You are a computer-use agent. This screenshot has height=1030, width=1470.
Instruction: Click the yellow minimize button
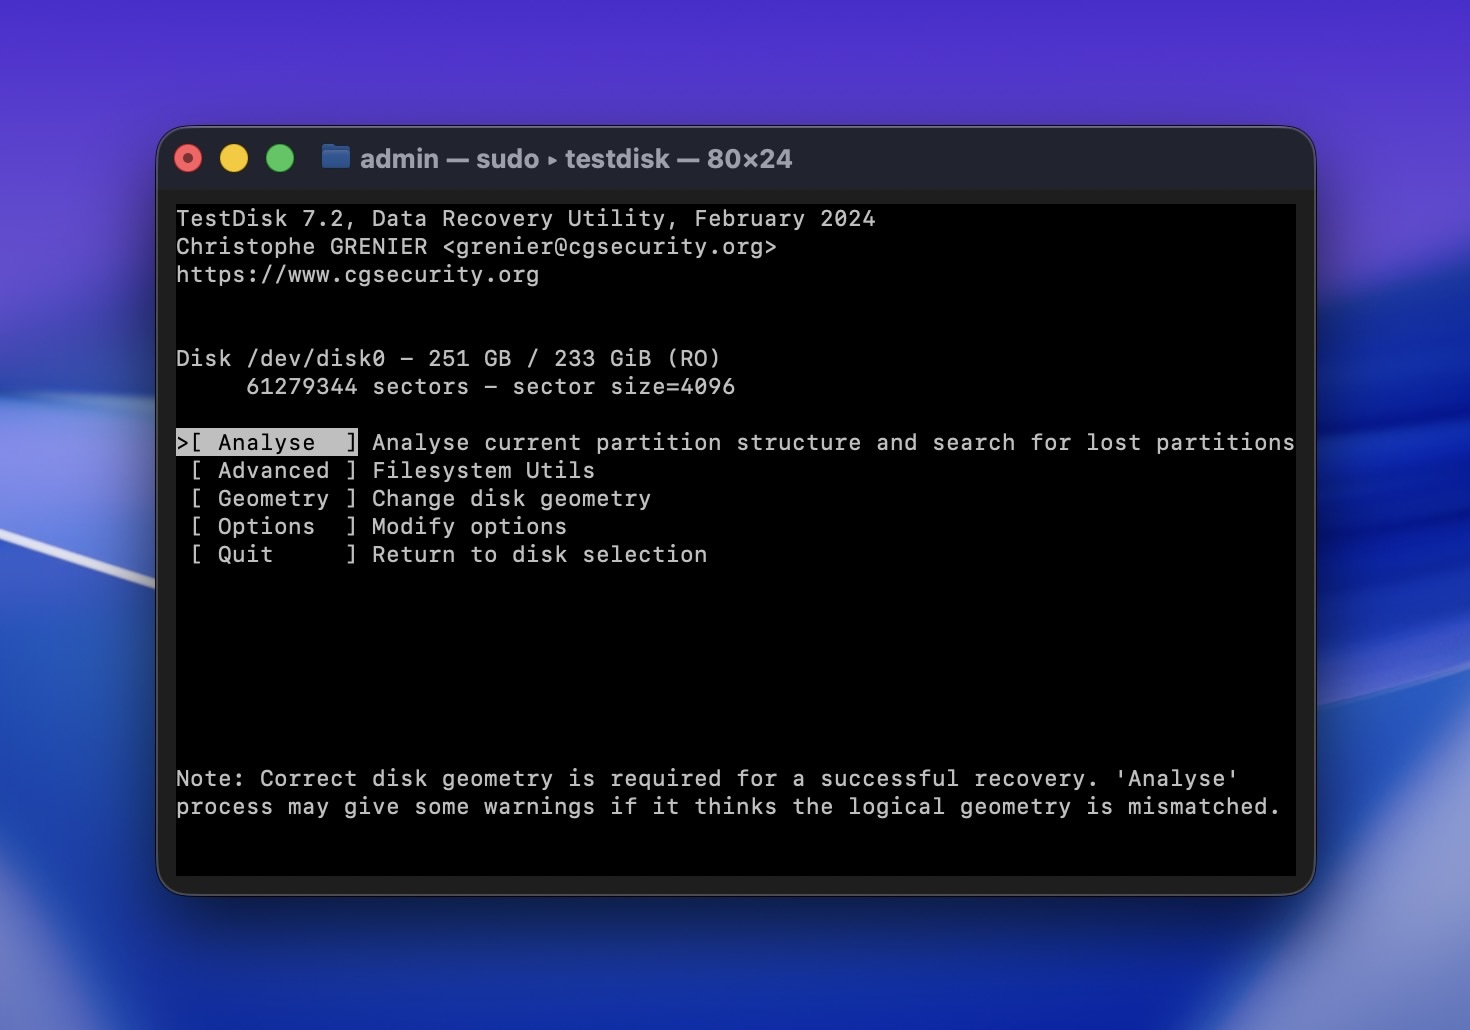[233, 157]
